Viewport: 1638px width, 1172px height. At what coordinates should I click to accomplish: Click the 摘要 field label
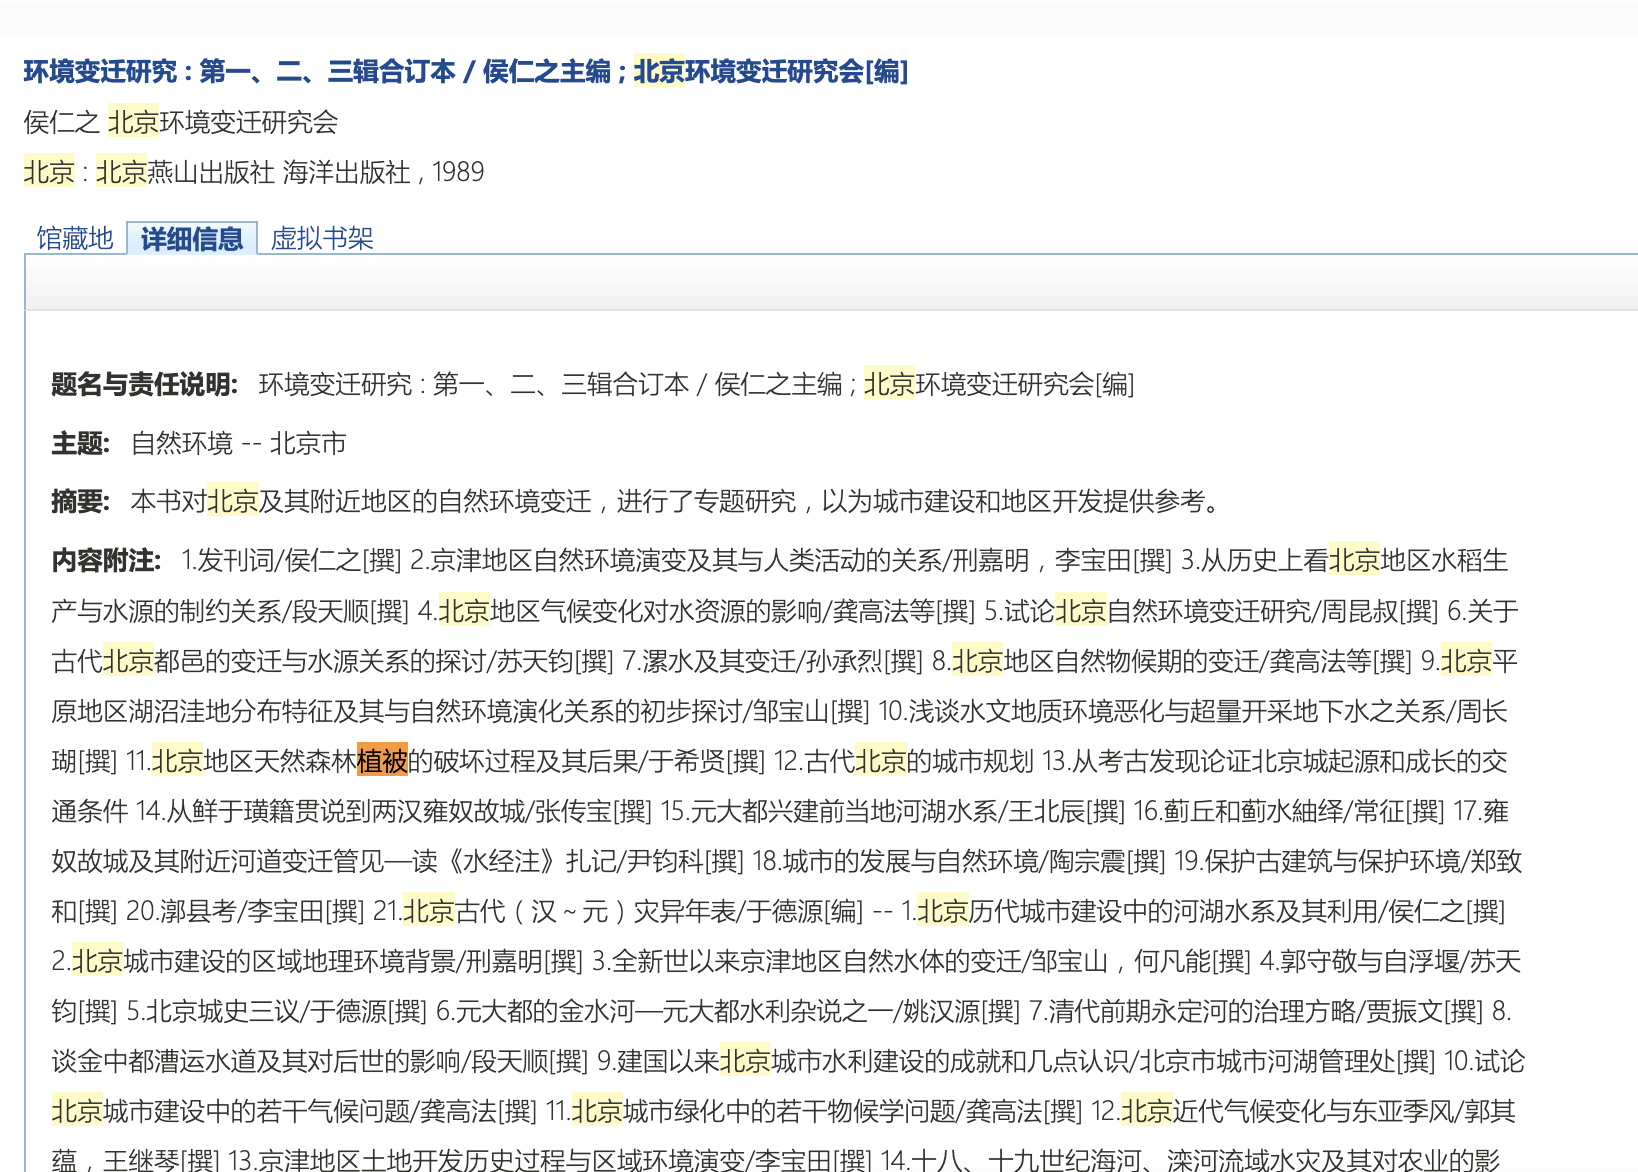click(81, 501)
